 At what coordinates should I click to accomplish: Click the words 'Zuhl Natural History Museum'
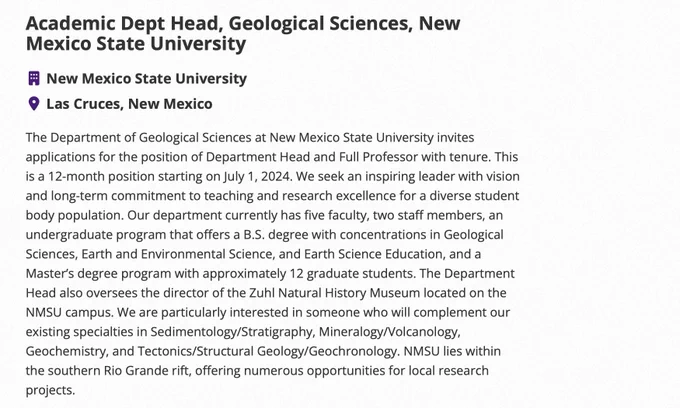334,293
